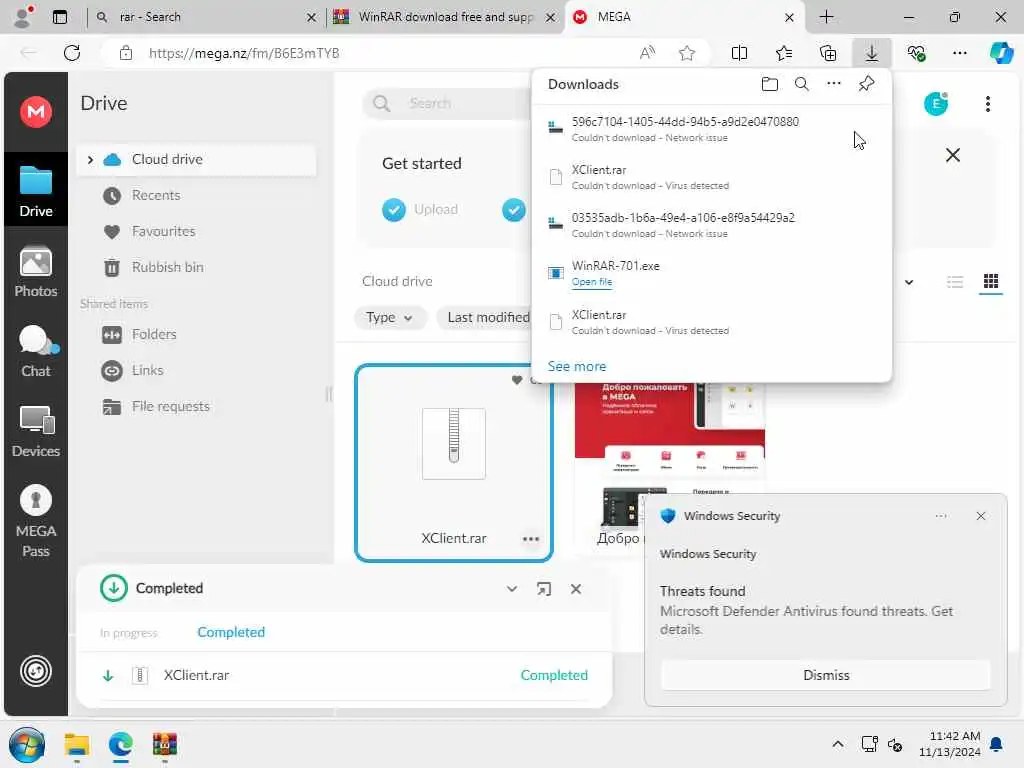
Task: Open the account avatar menu
Action: (936, 104)
